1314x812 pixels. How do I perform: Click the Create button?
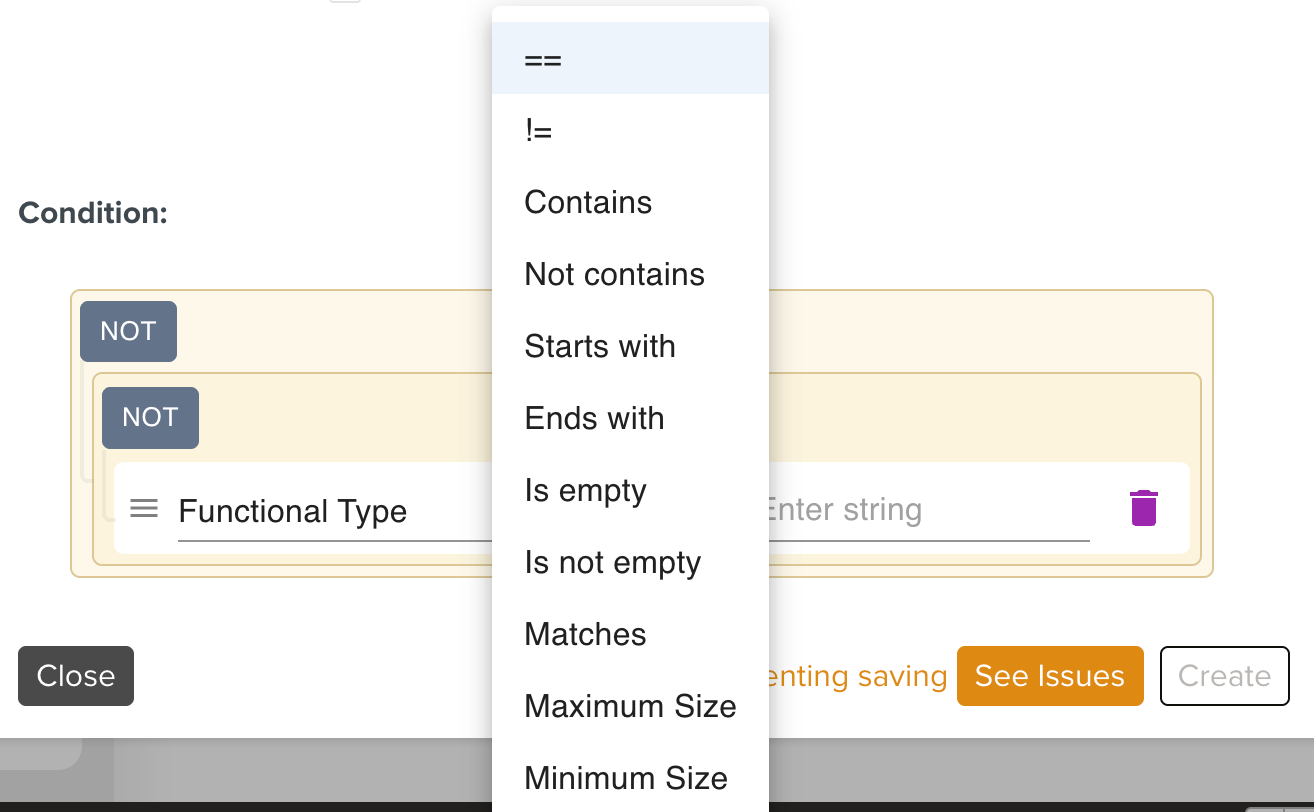pyautogui.click(x=1224, y=676)
